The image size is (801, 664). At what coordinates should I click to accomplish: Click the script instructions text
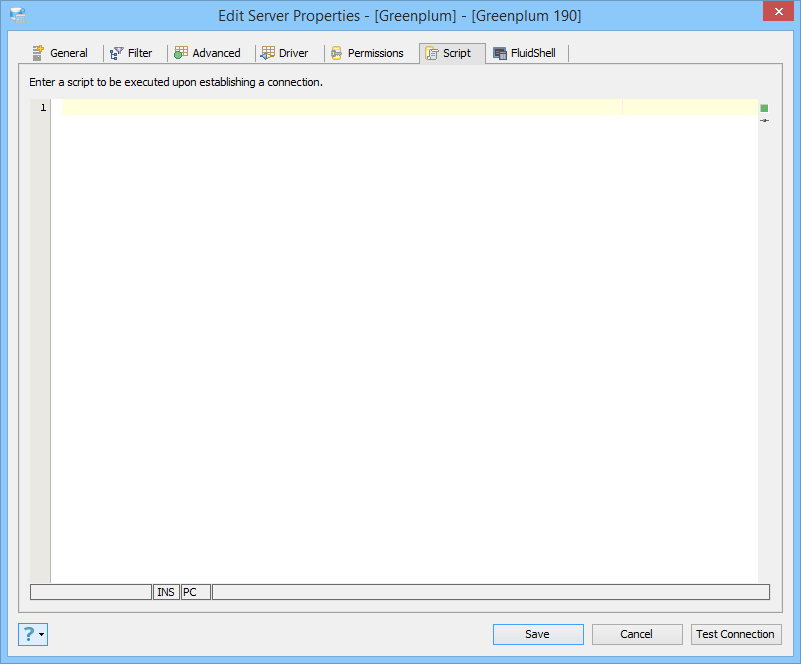click(176, 82)
